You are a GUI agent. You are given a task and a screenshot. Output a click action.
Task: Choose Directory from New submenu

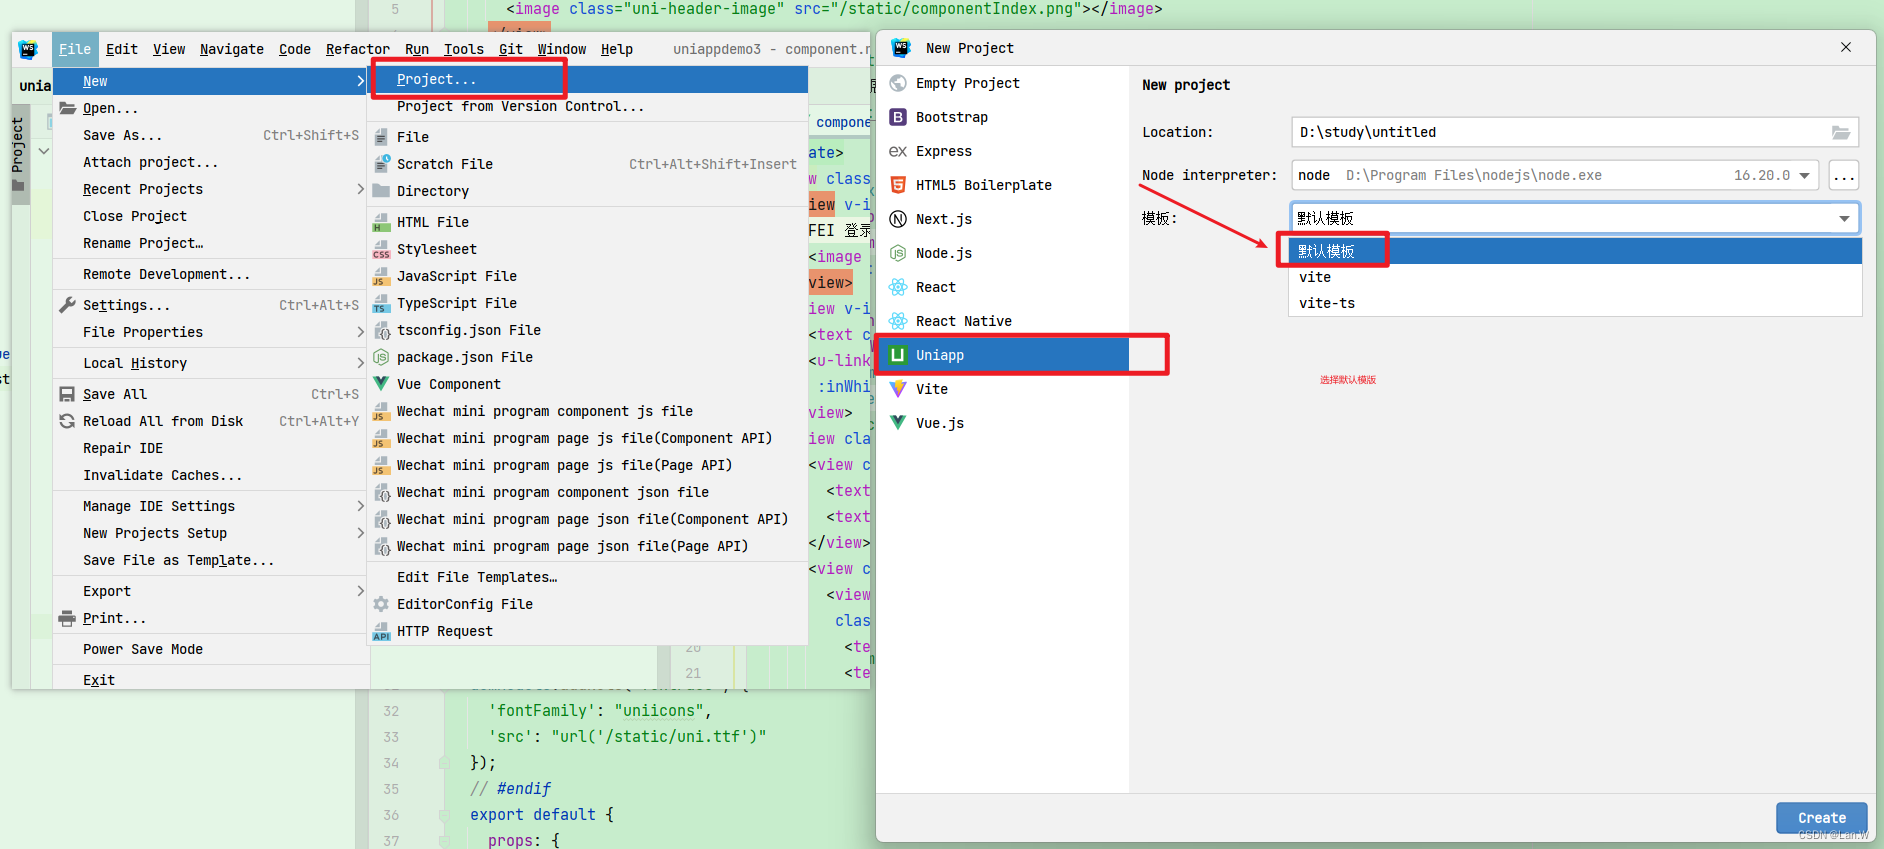pyautogui.click(x=589, y=191)
